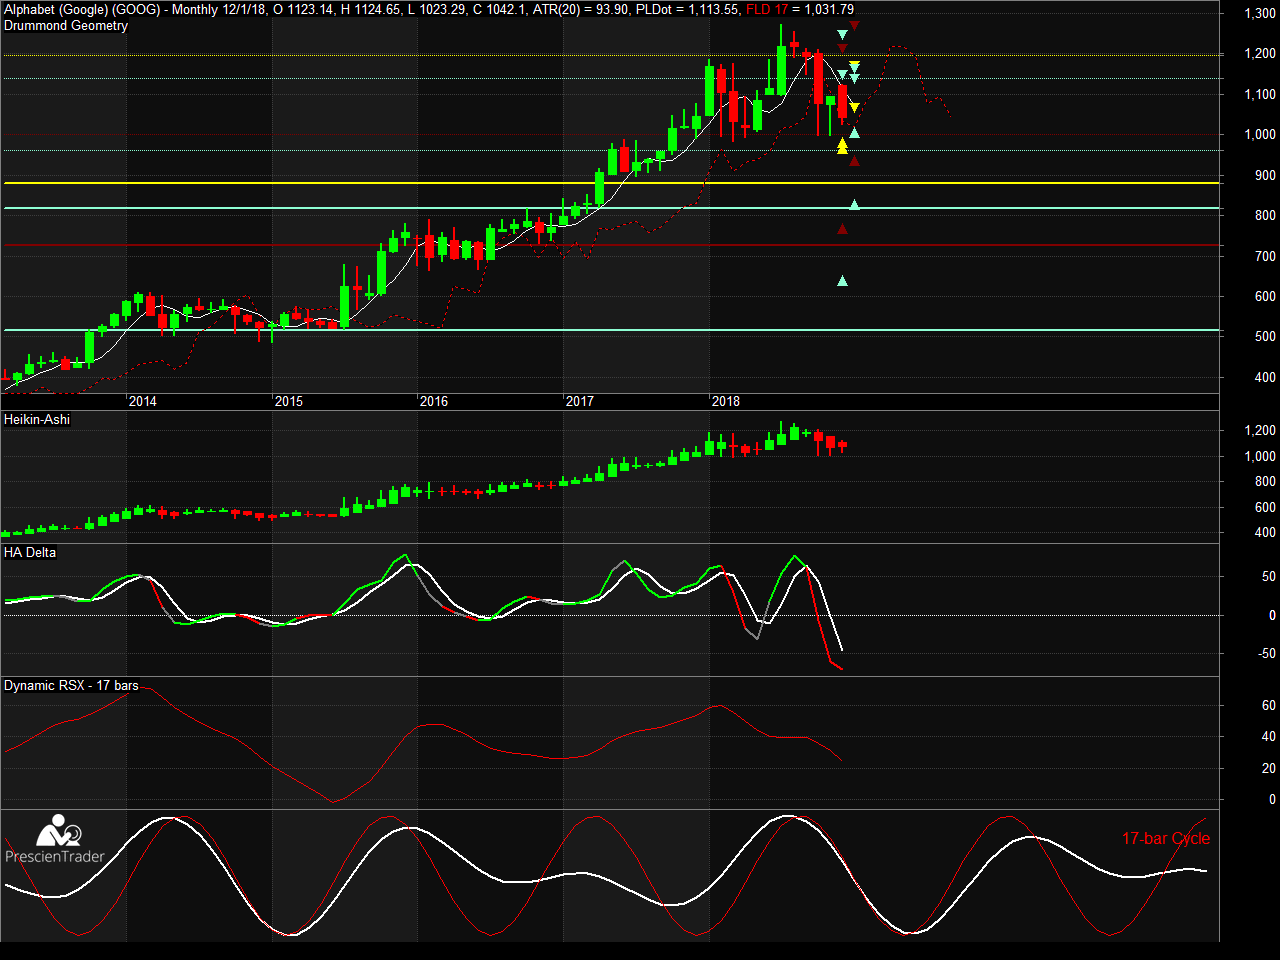Click the 40 label on Dynamic RSX axis

(x=1269, y=737)
